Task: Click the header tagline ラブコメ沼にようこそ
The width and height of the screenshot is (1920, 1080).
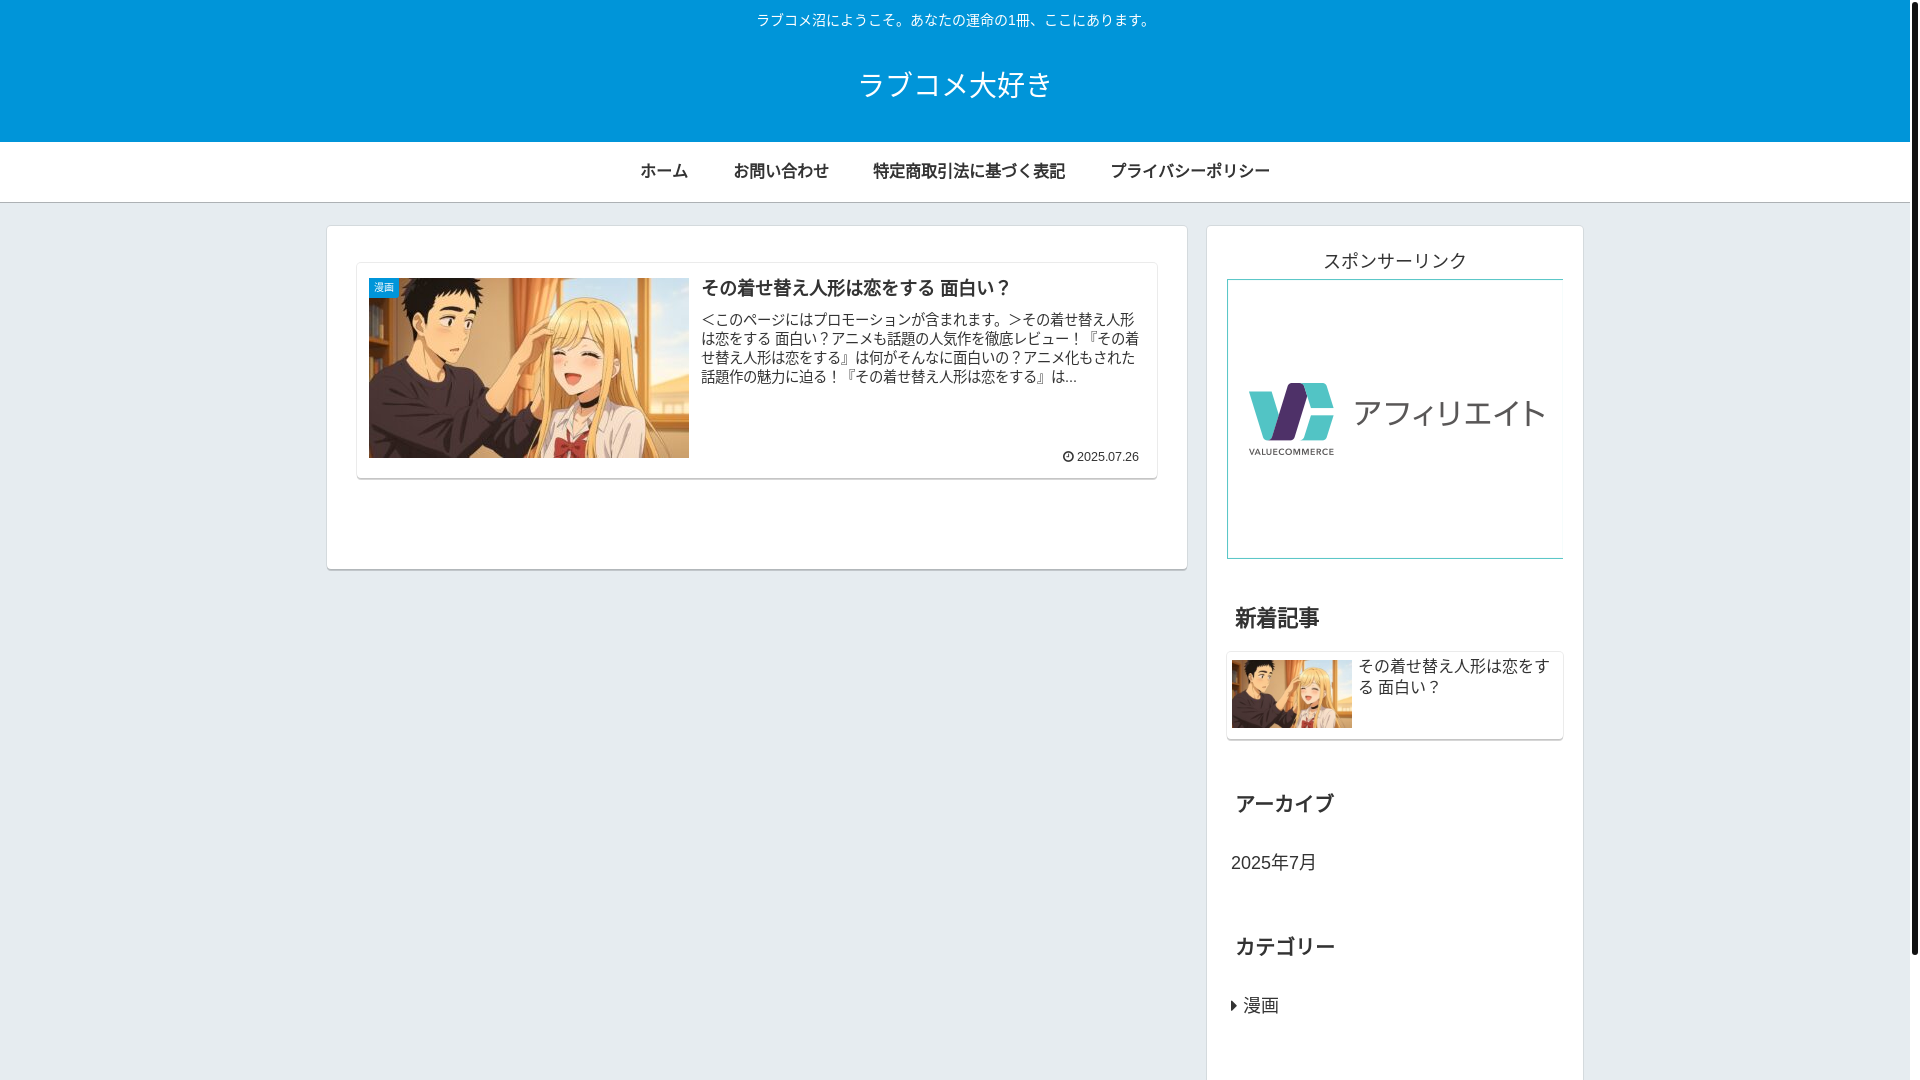Action: point(955,20)
